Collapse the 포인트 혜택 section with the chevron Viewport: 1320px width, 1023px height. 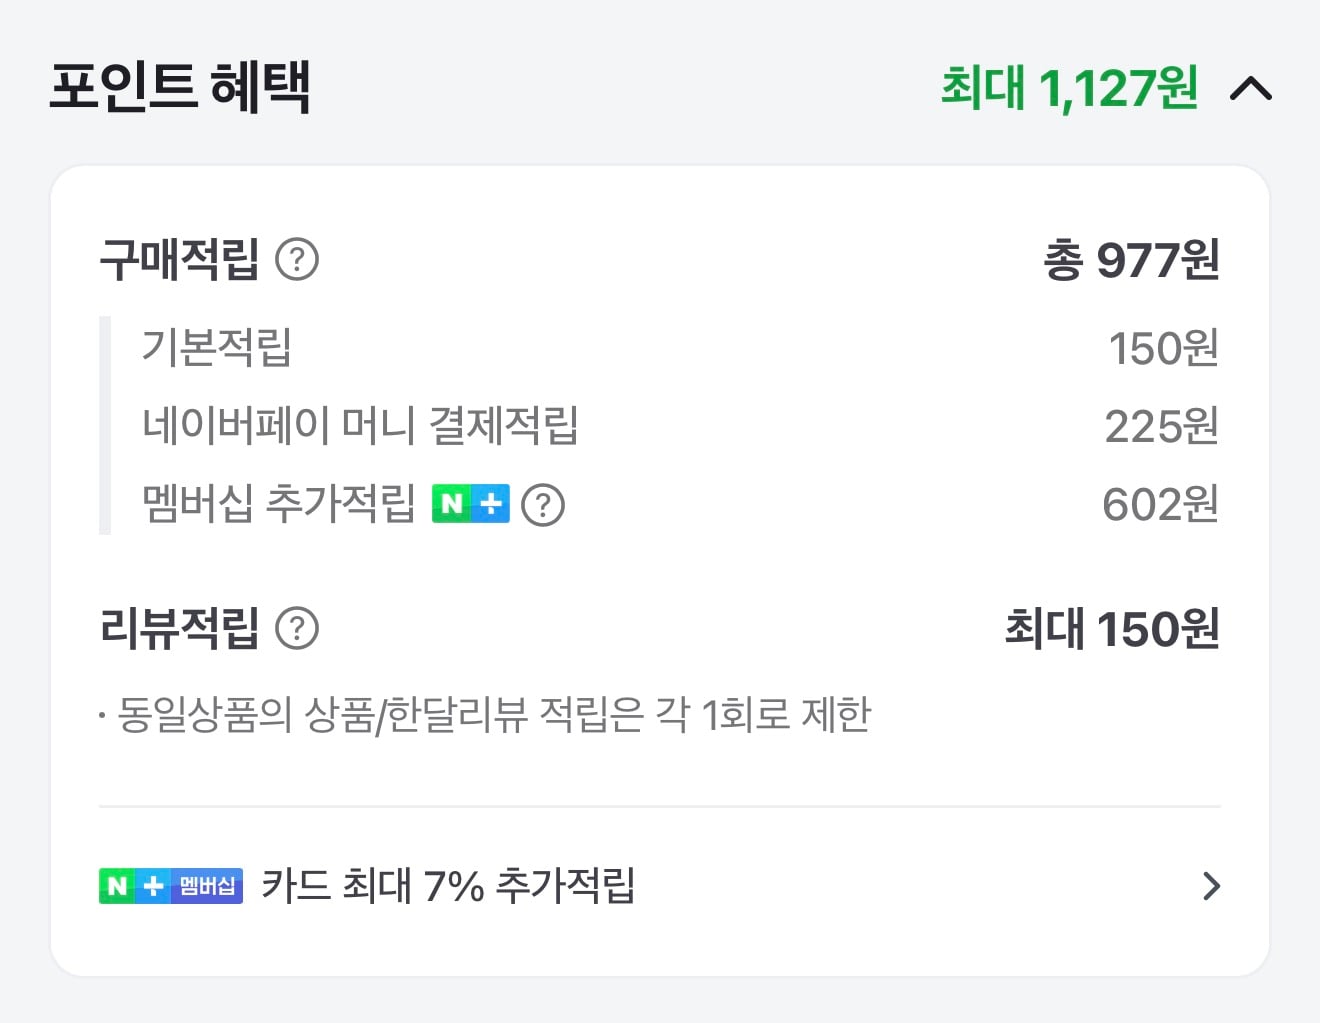pos(1251,88)
